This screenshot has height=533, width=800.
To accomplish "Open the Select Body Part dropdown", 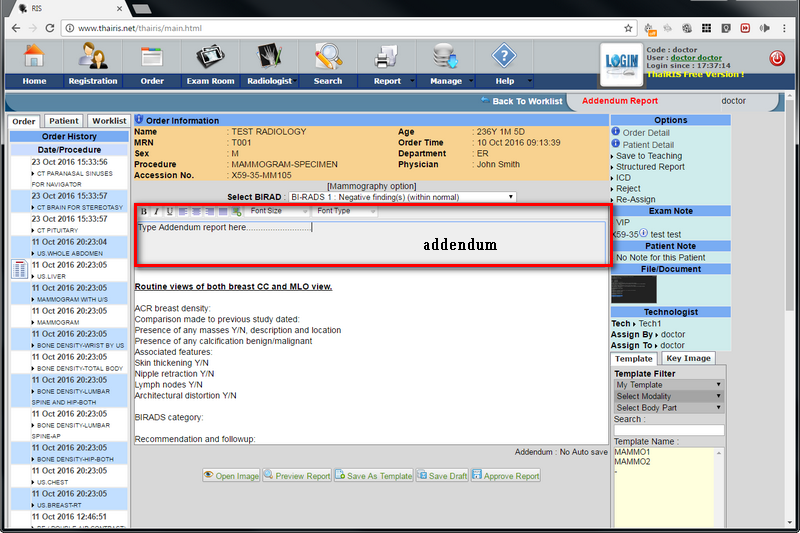I will (669, 409).
